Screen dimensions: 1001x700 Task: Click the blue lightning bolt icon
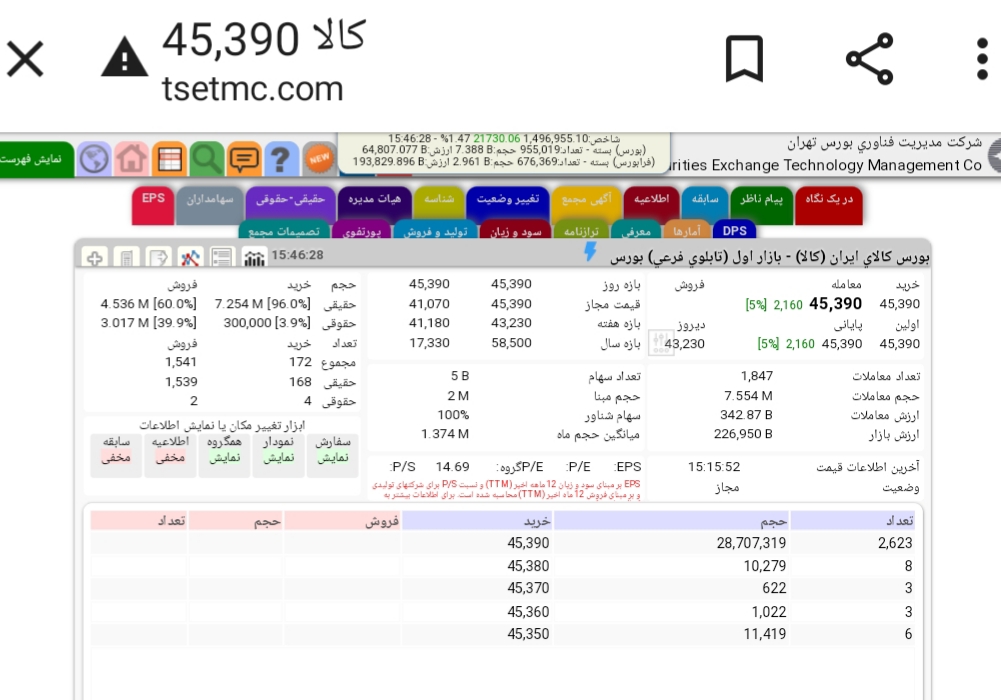pyautogui.click(x=591, y=252)
